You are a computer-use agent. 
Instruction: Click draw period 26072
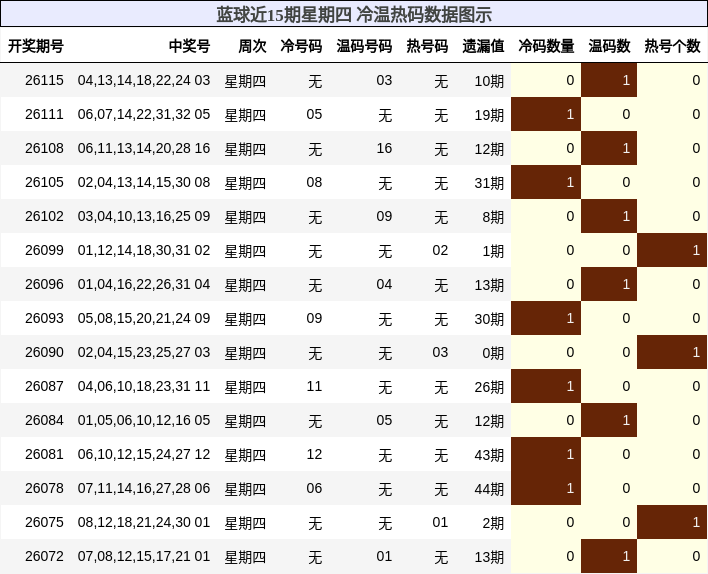coord(44,556)
